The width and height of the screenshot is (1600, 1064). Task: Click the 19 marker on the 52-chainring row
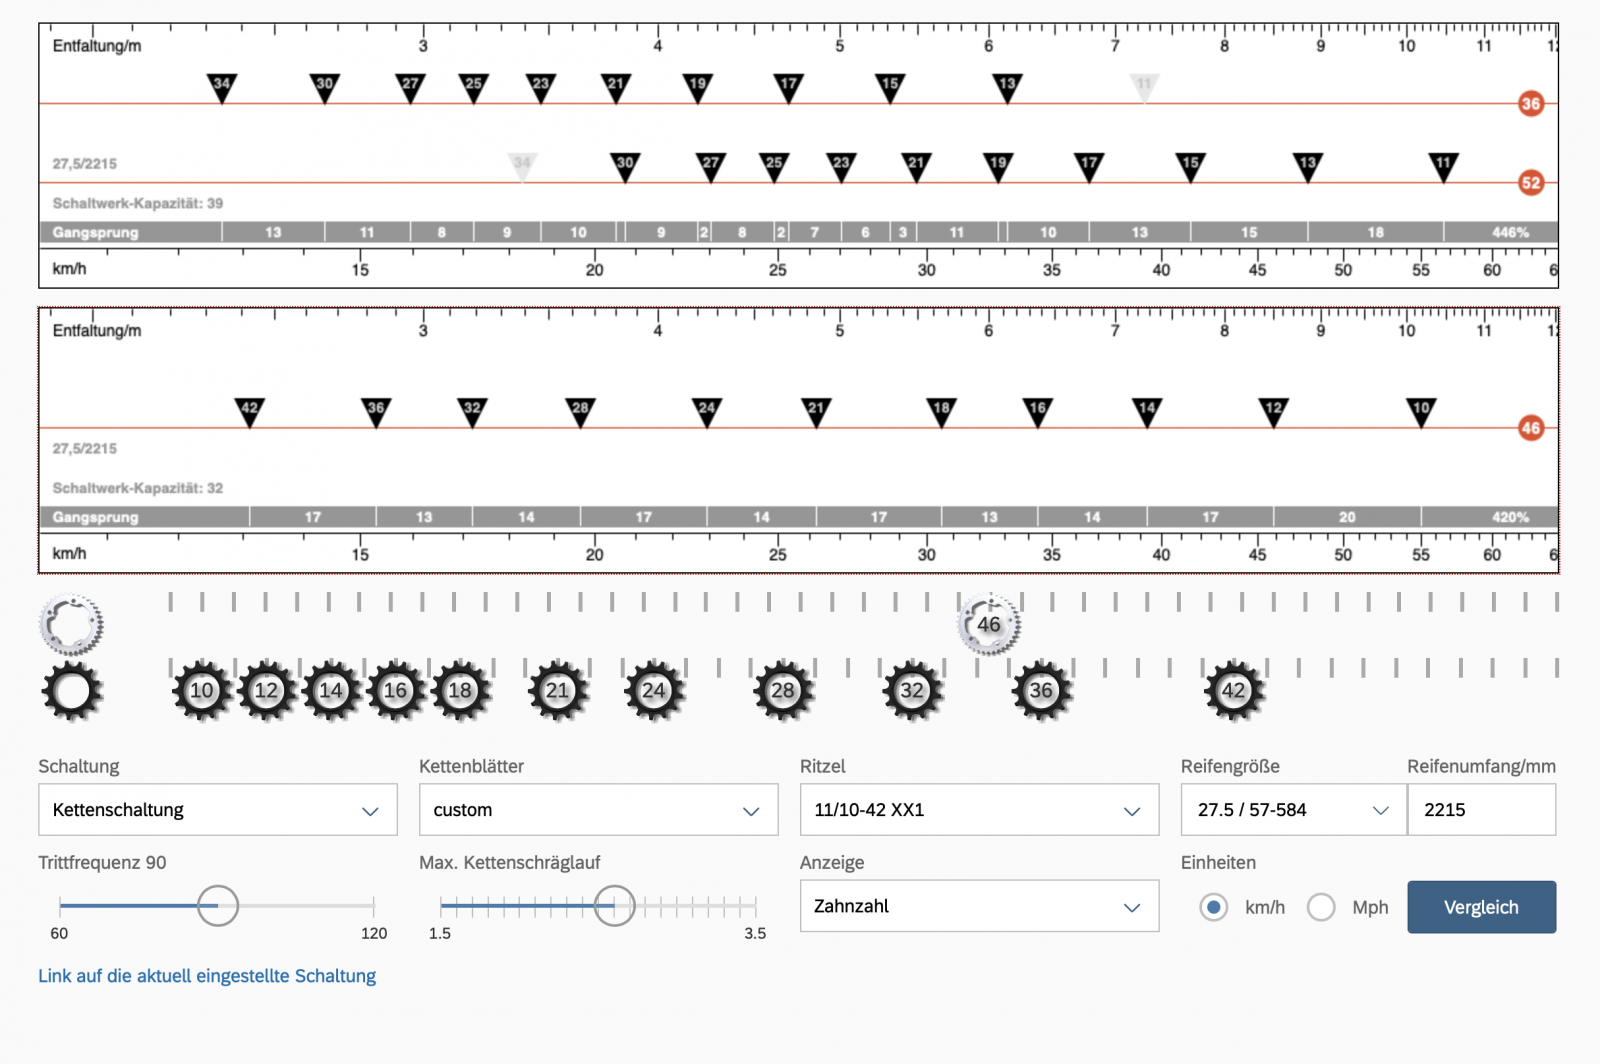point(998,166)
